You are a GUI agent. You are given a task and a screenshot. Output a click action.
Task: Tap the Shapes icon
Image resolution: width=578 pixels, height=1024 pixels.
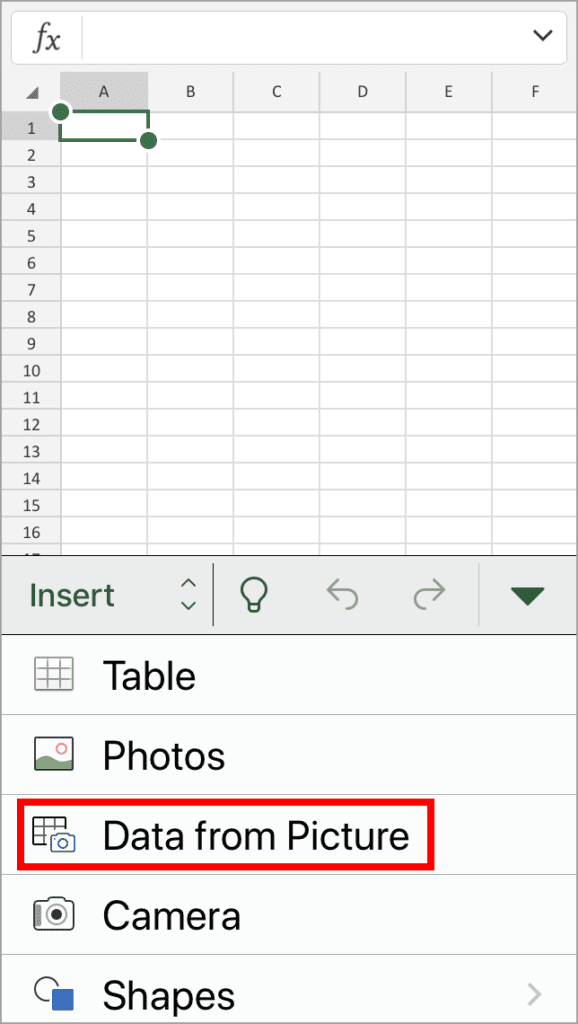tap(55, 993)
